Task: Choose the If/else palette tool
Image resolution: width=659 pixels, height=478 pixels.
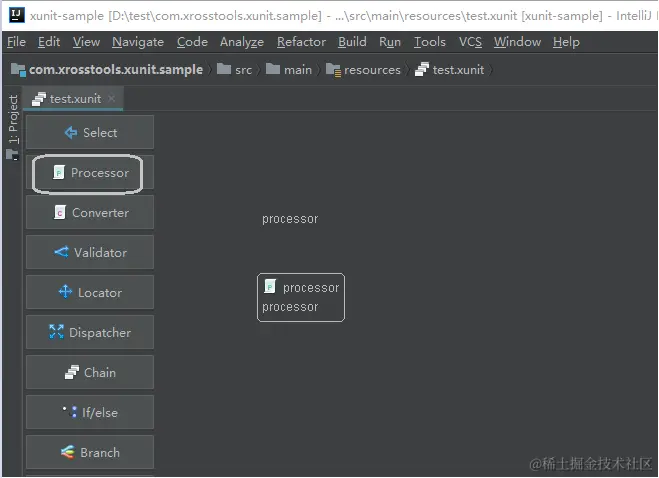Action: click(x=90, y=412)
